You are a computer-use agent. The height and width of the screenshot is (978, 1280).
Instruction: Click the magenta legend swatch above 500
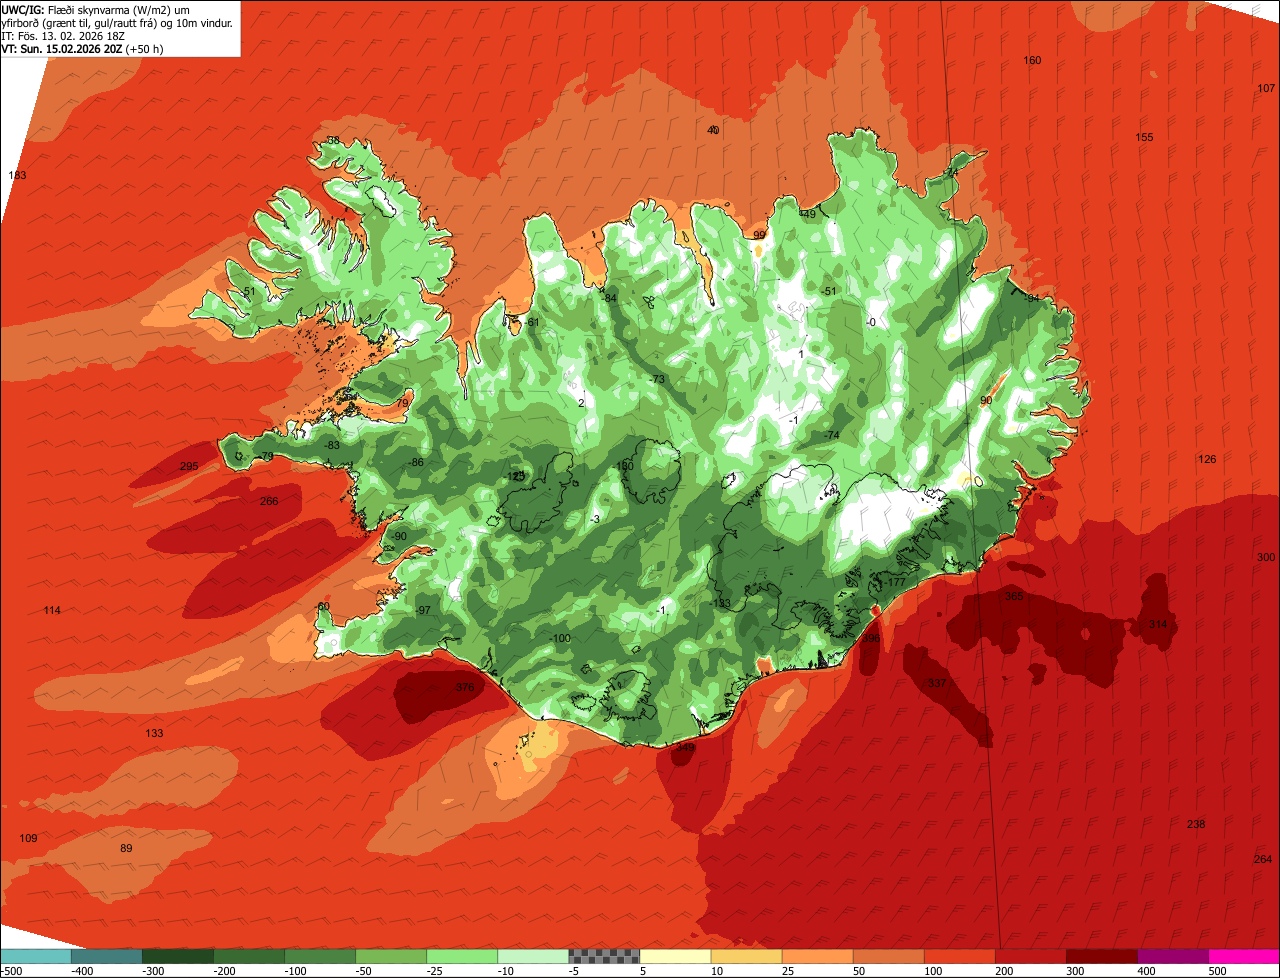click(x=1244, y=956)
